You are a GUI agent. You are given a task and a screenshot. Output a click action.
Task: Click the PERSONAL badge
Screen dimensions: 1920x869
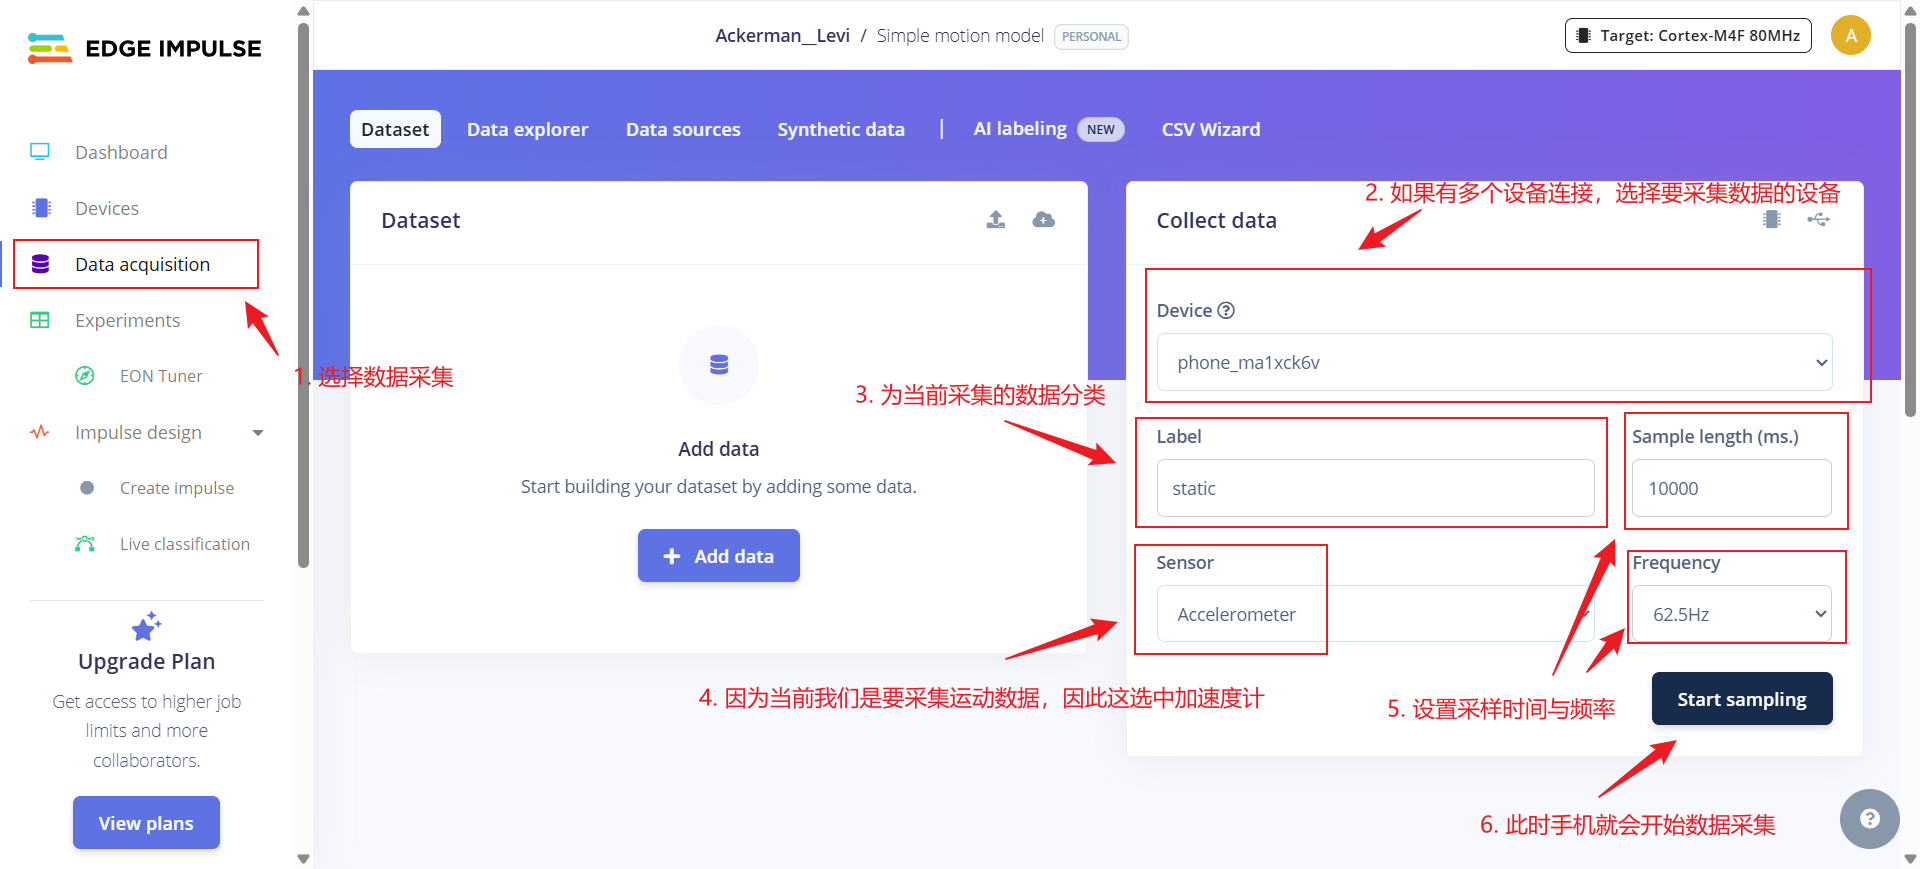(1091, 37)
